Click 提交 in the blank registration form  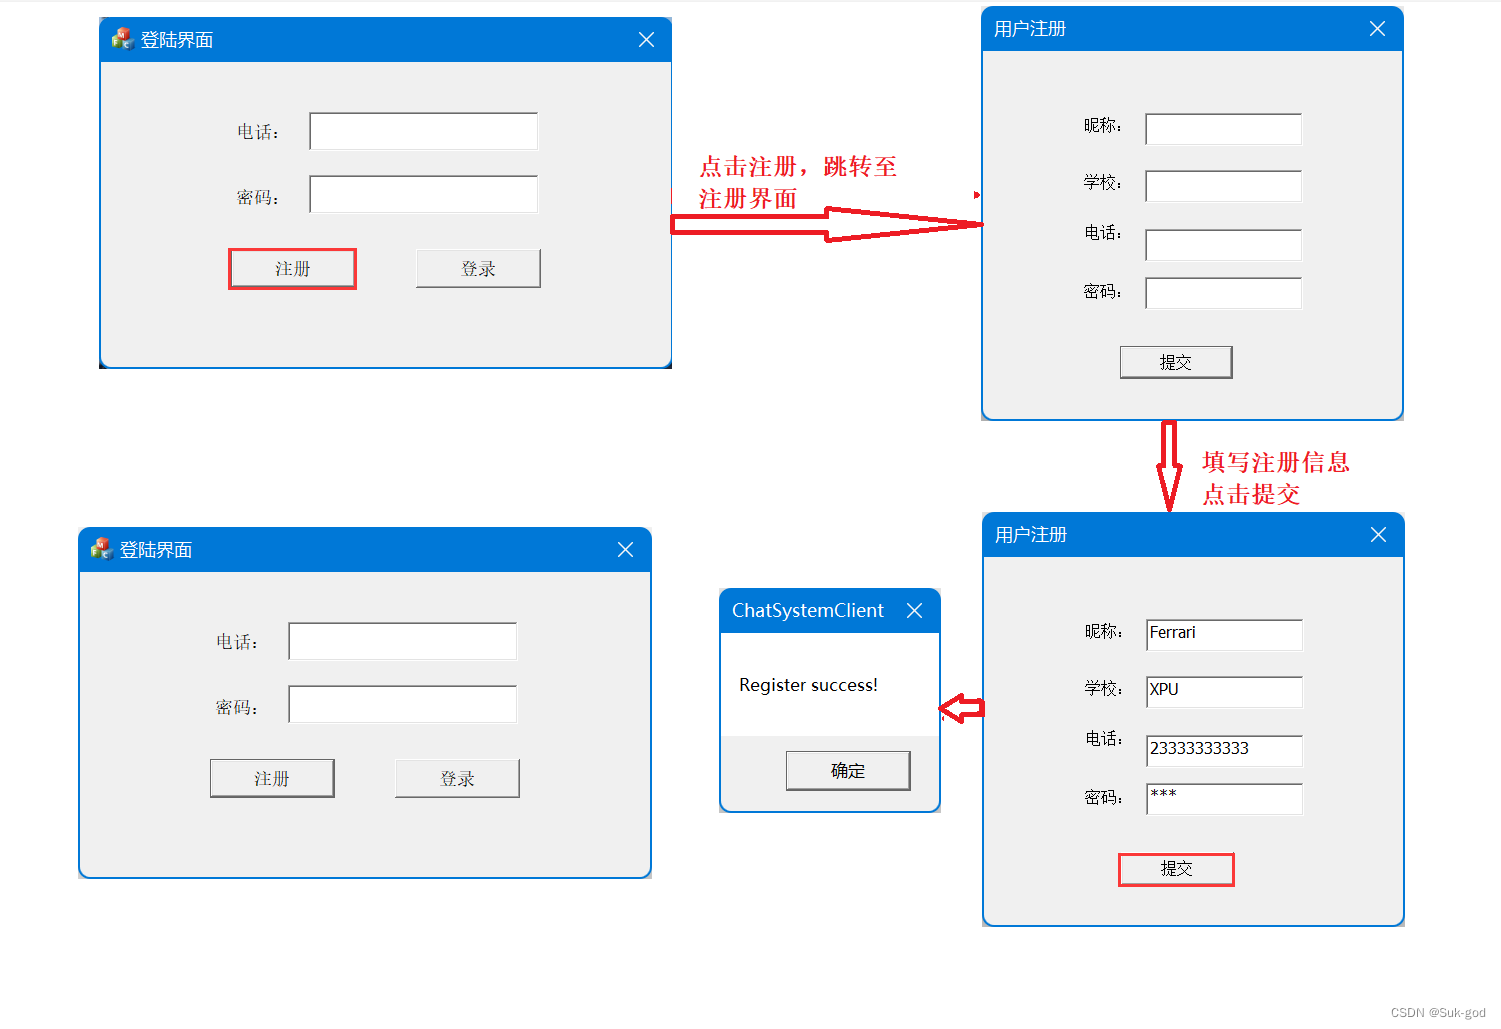click(1176, 362)
